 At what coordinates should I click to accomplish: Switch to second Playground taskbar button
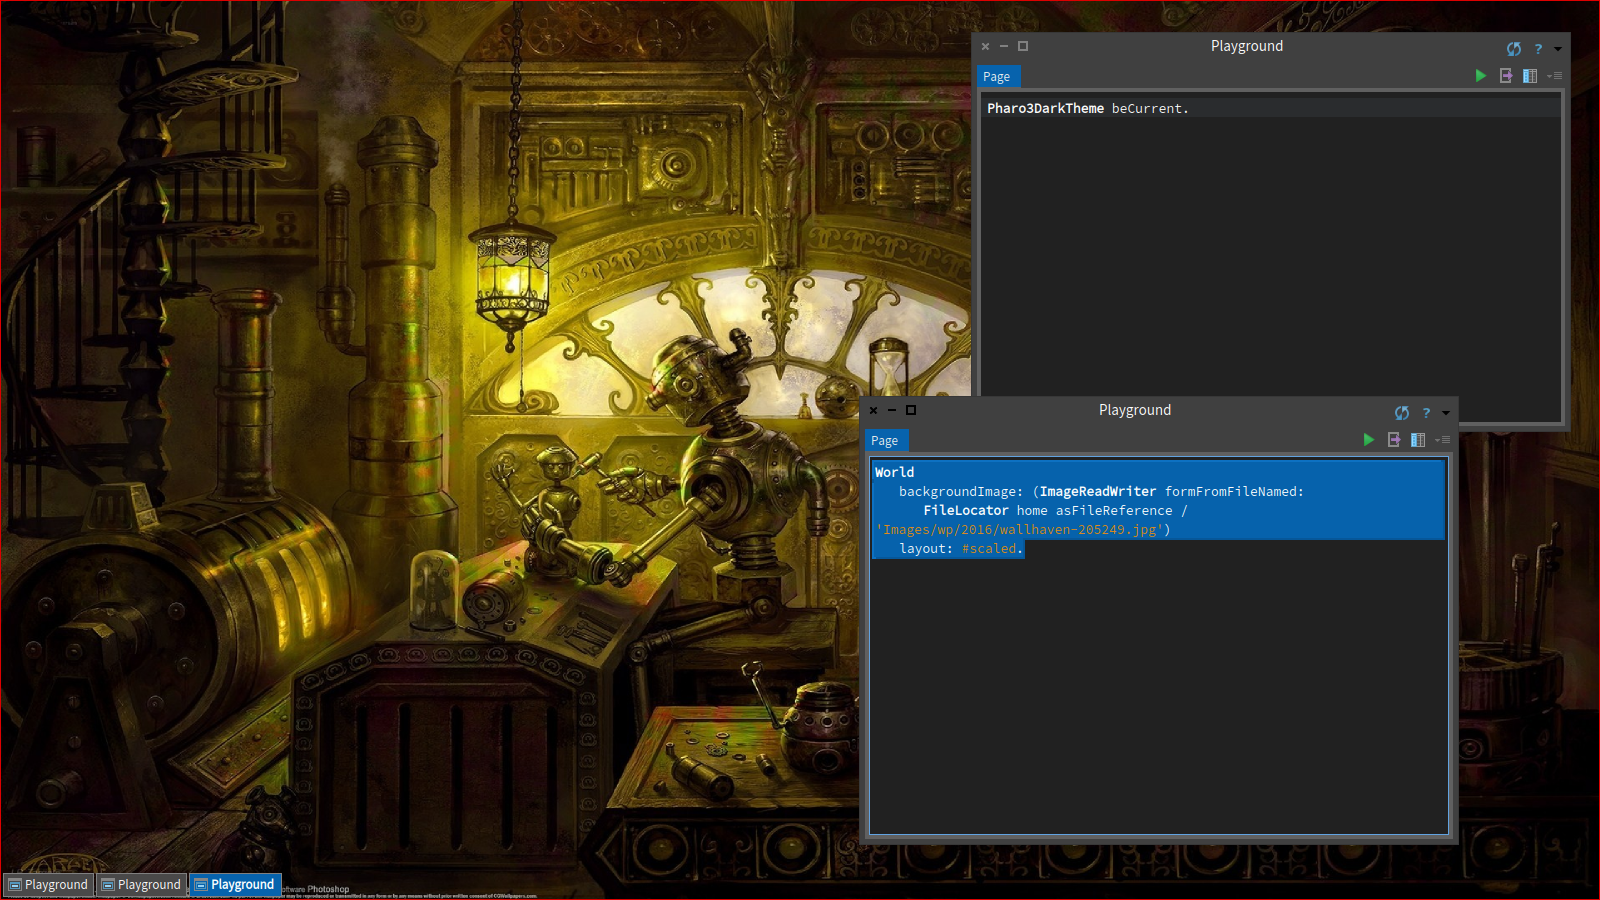pyautogui.click(x=141, y=885)
